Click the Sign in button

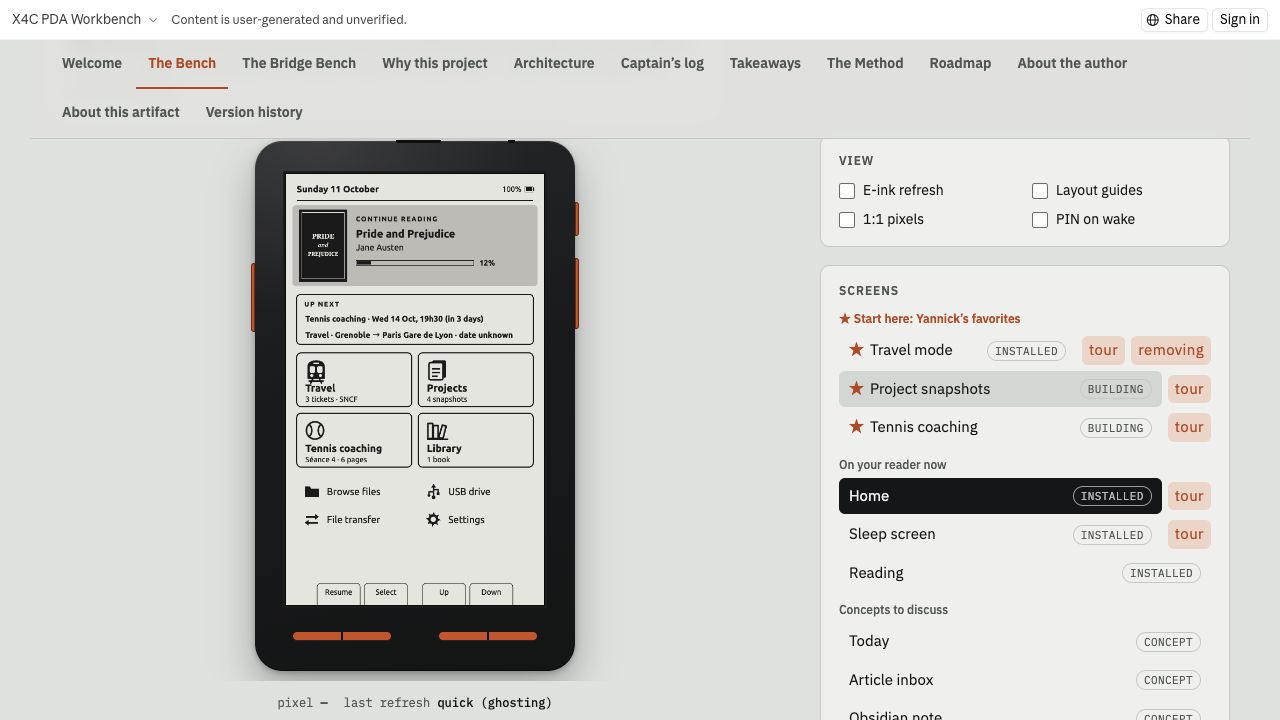coord(1239,20)
